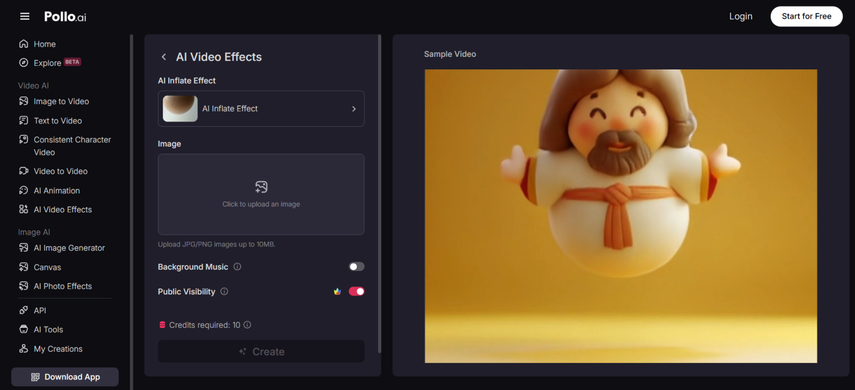The height and width of the screenshot is (390, 855).
Task: Click the AI Image Generator icon
Action: tap(23, 248)
